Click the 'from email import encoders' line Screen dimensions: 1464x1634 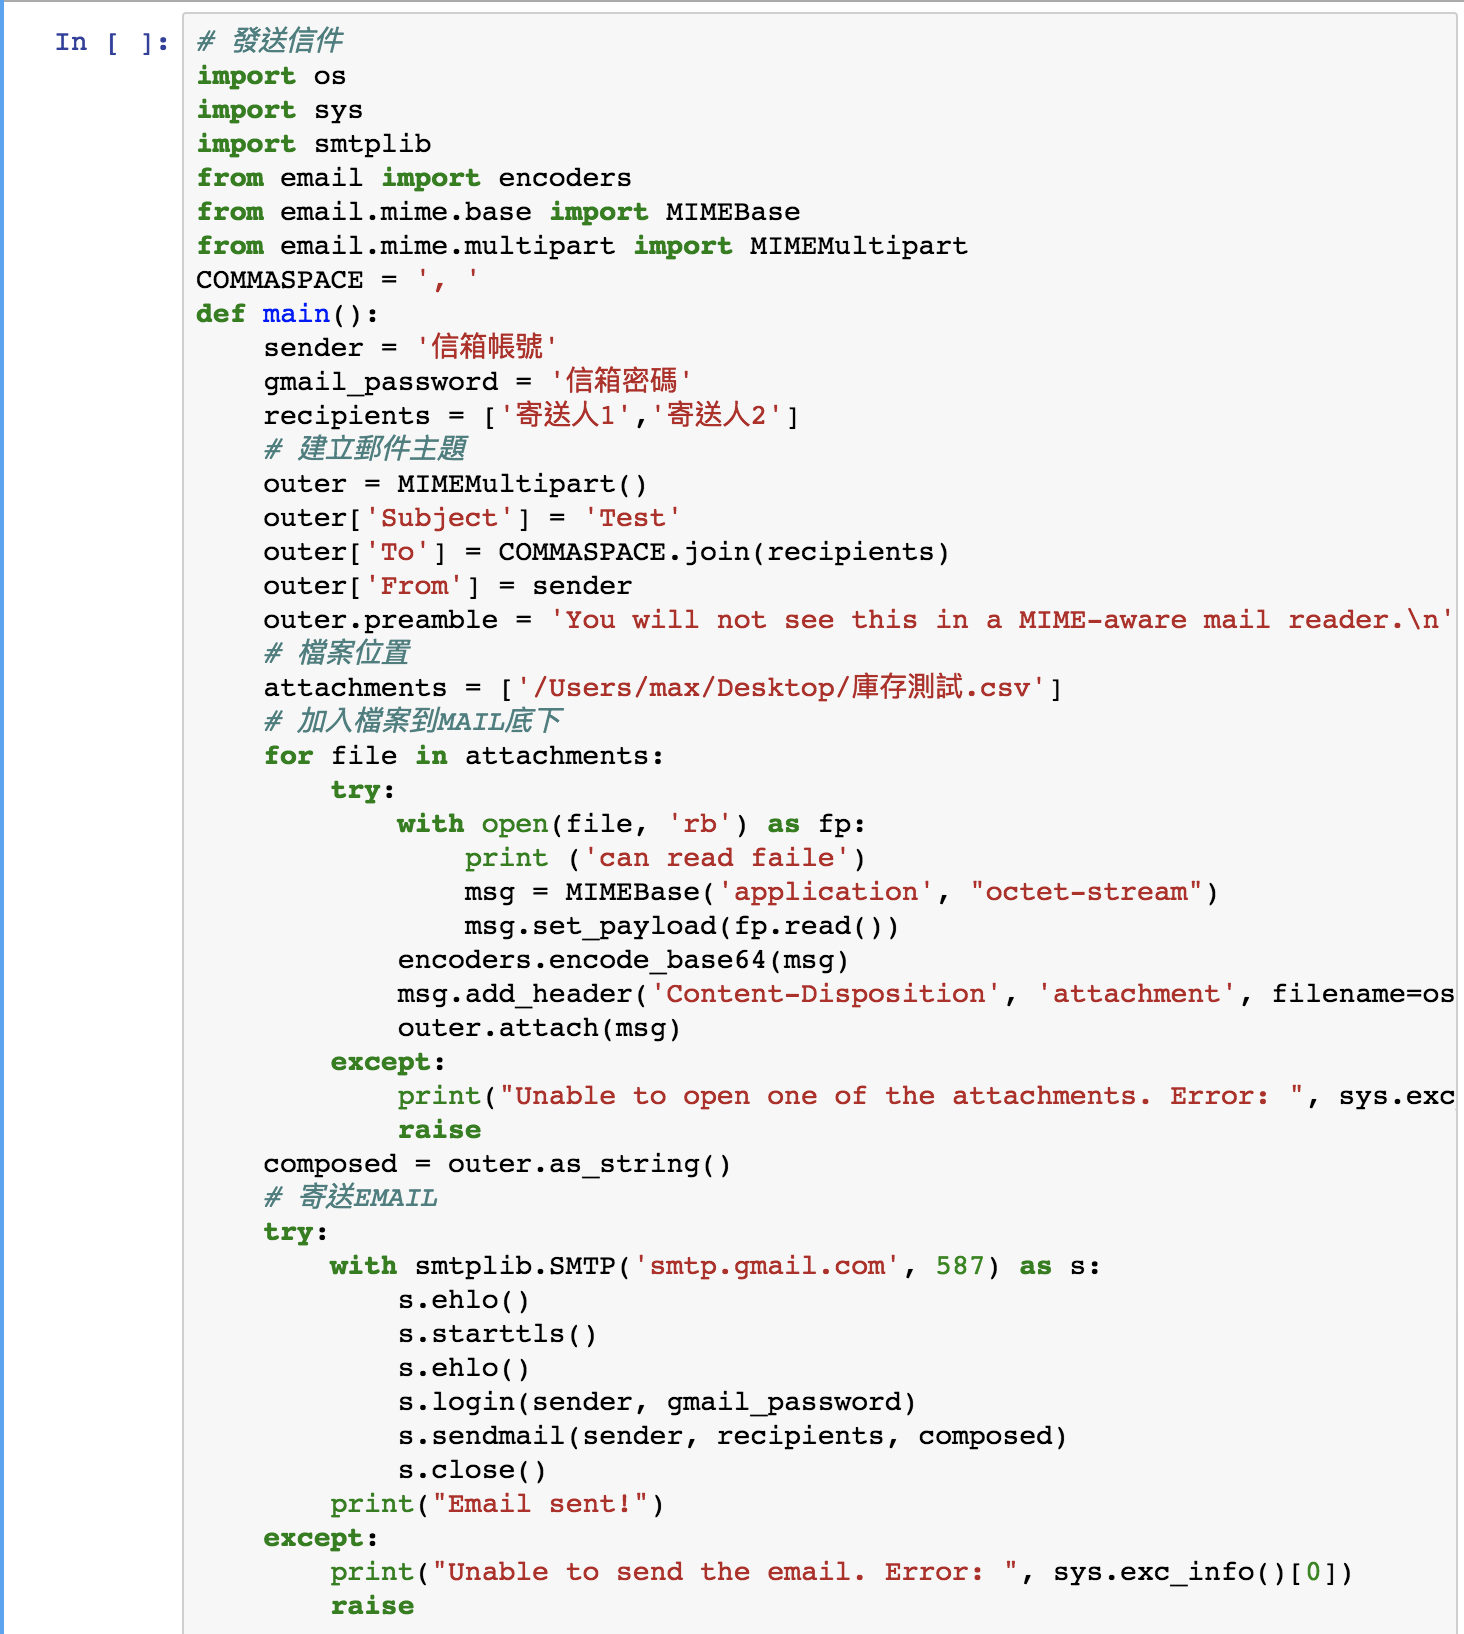414,178
